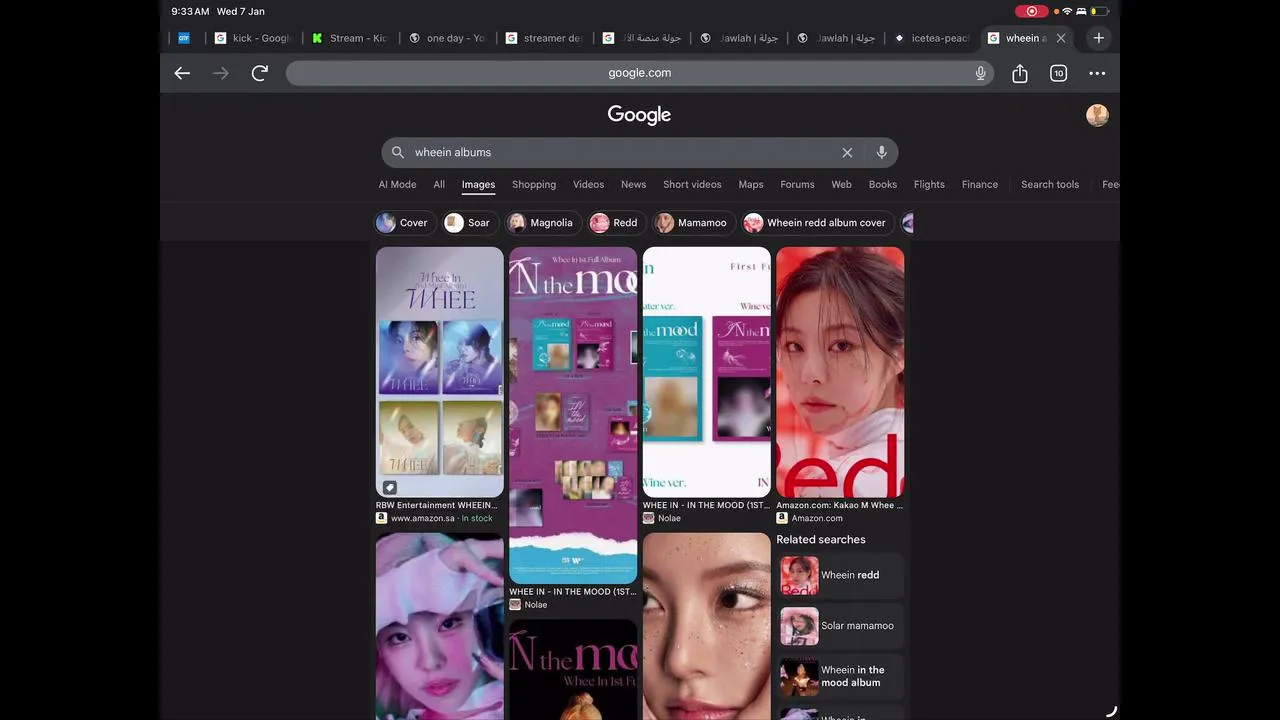Open related search Solar mamamoo
The width and height of the screenshot is (1280, 720).
pyautogui.click(x=840, y=626)
